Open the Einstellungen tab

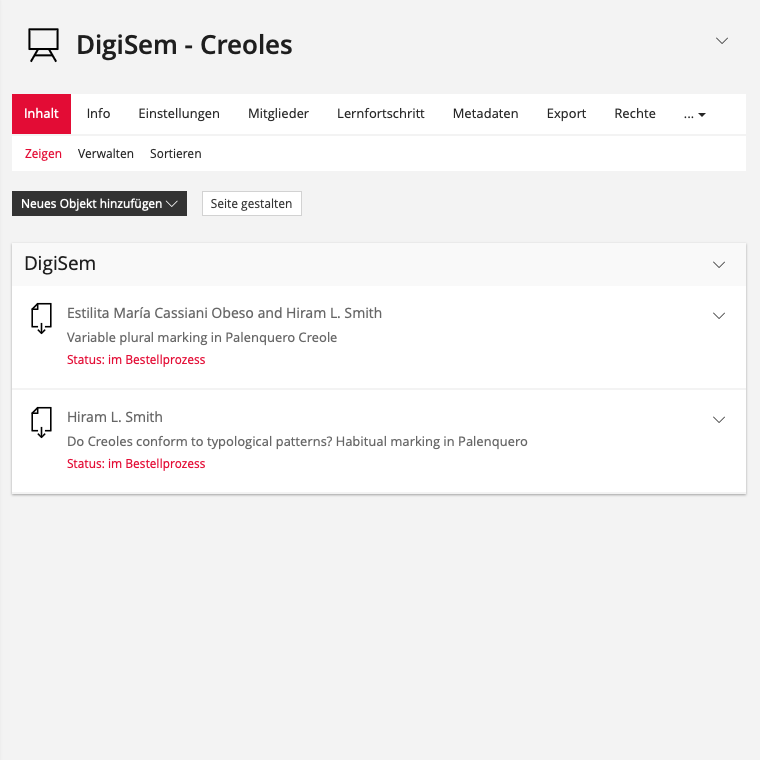(x=179, y=114)
